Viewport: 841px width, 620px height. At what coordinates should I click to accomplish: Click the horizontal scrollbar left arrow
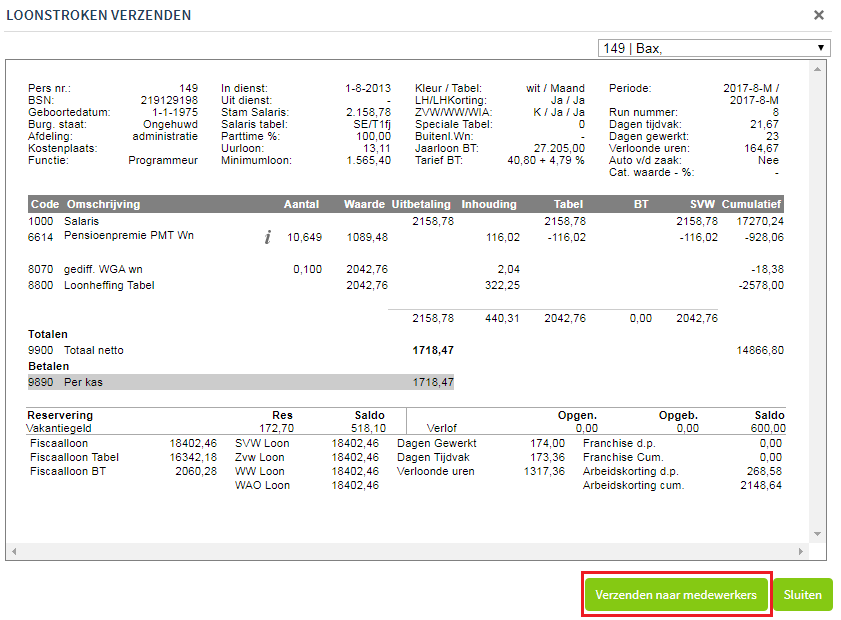click(x=14, y=551)
